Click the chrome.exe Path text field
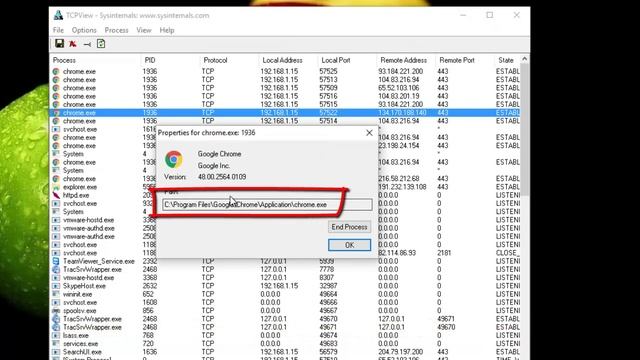Image resolution: width=640 pixels, height=360 pixels. tap(267, 204)
